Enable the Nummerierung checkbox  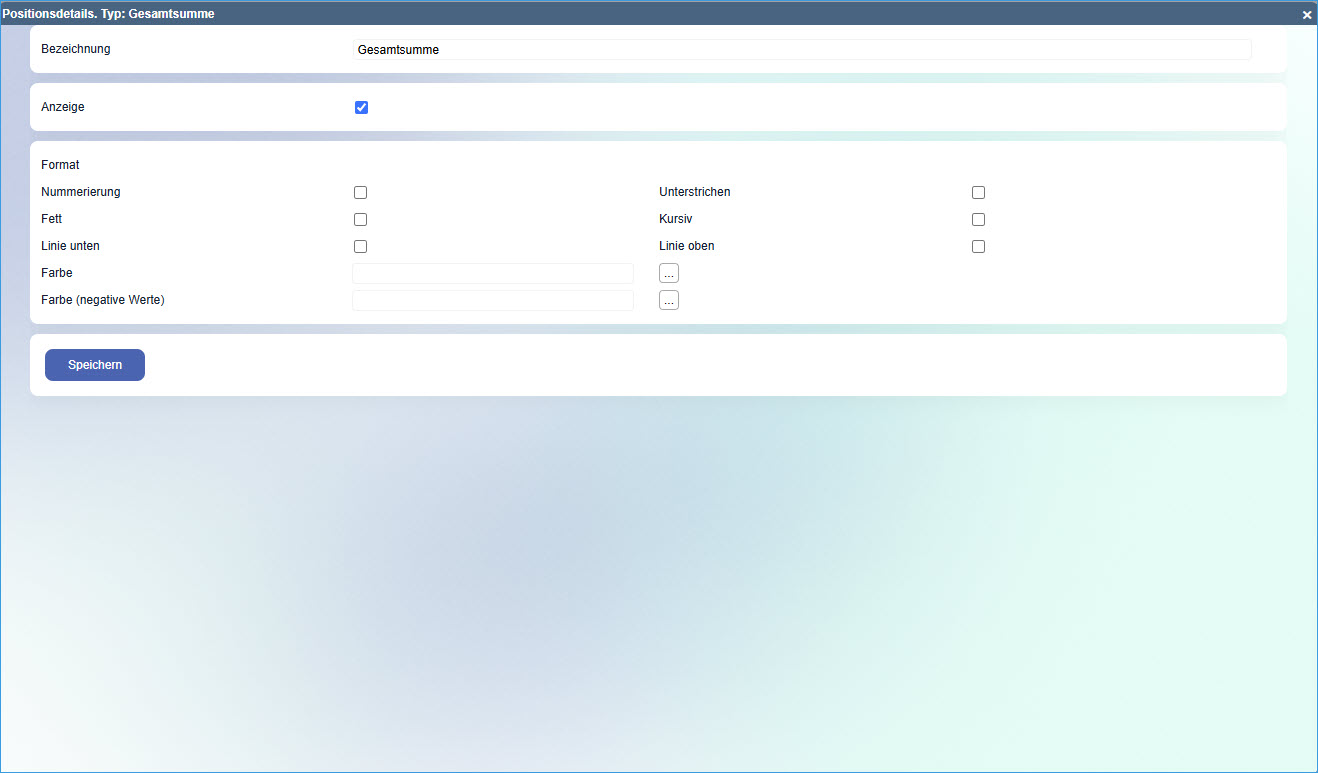(361, 192)
